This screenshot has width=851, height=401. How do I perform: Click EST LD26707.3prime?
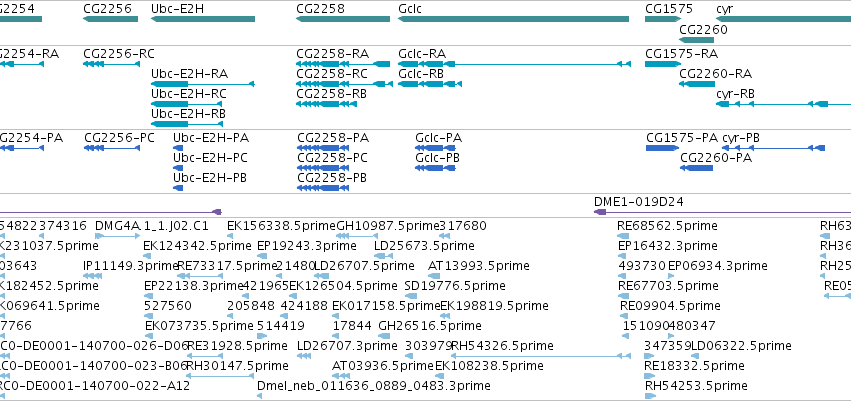[304, 356]
